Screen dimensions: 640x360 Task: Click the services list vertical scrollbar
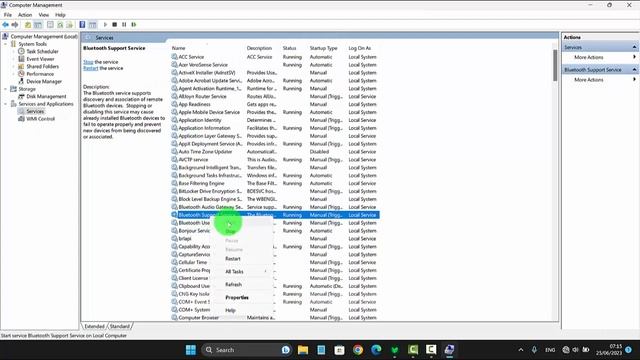(555, 65)
